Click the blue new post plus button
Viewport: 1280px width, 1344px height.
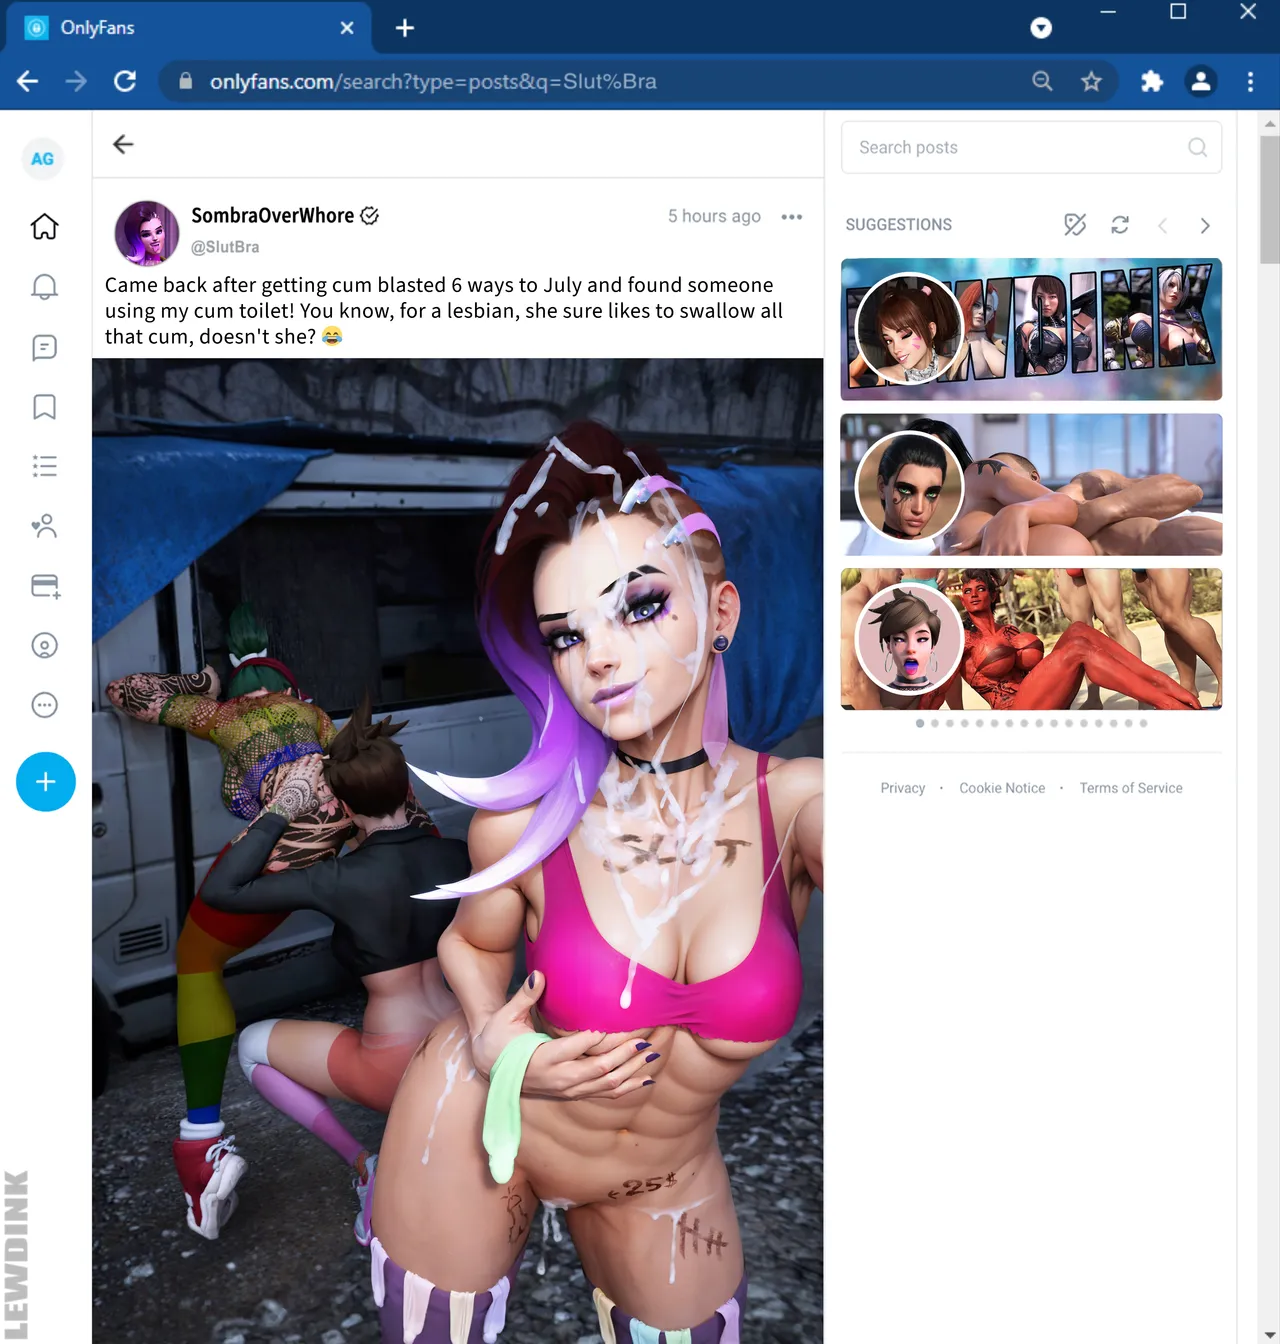pos(46,782)
